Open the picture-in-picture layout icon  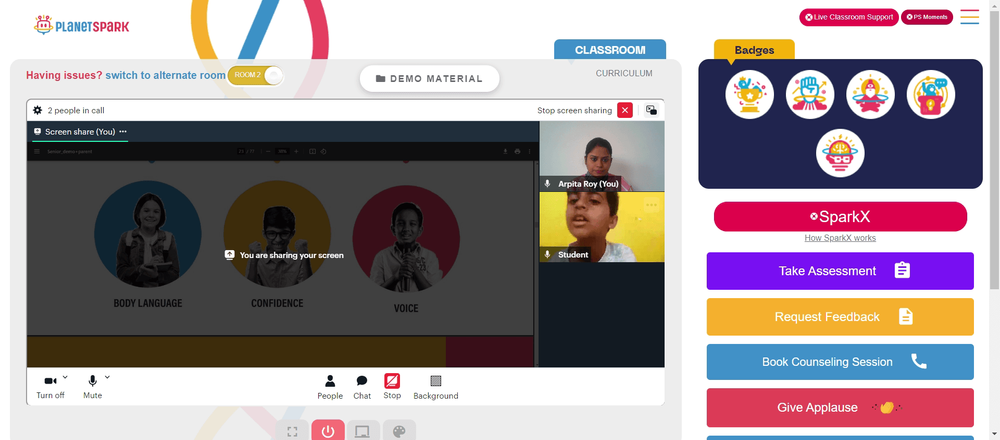coord(651,110)
